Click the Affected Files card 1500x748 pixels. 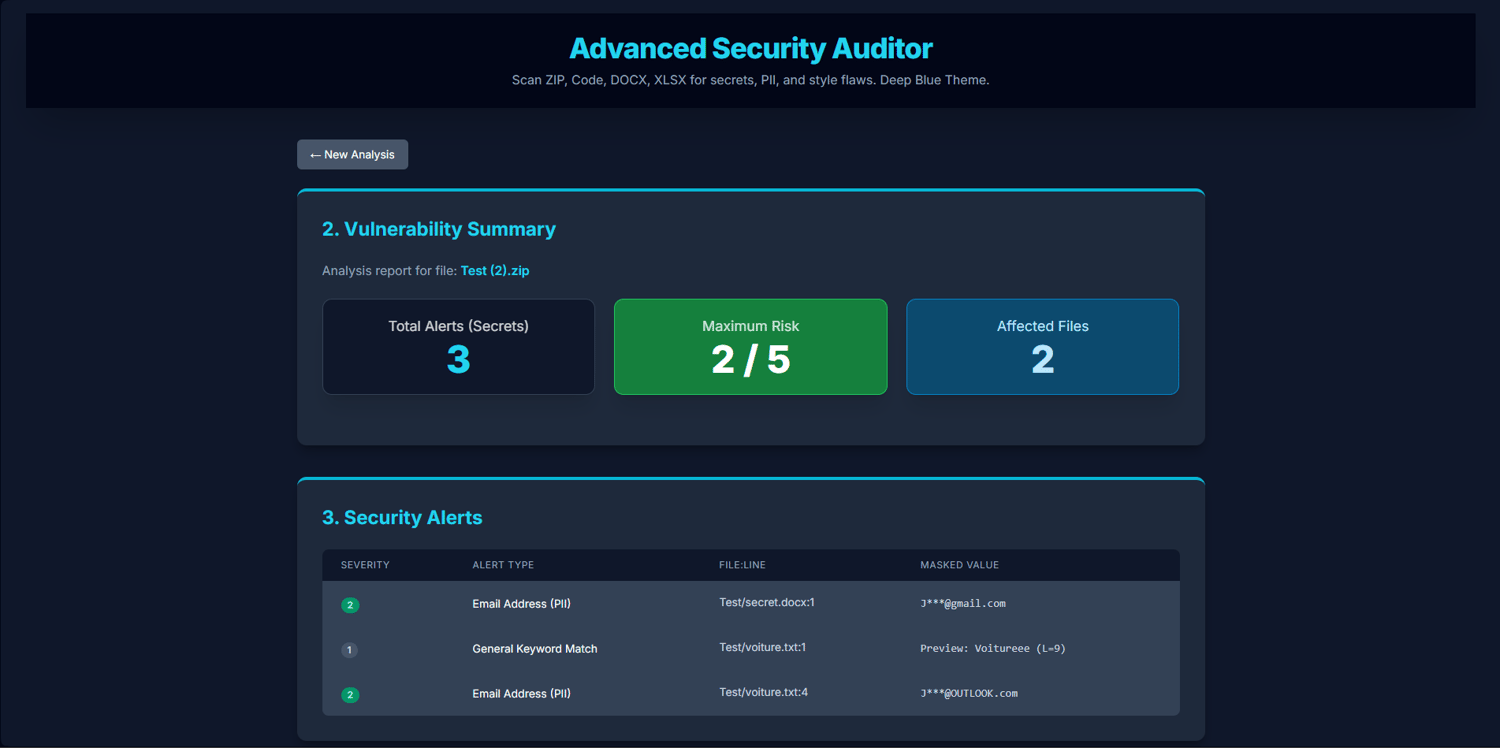click(1042, 347)
